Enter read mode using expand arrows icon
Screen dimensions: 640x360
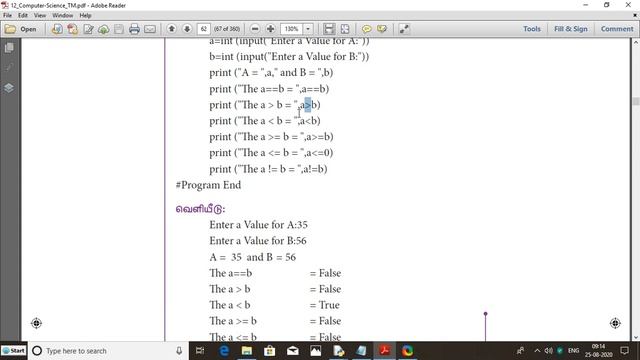point(404,29)
